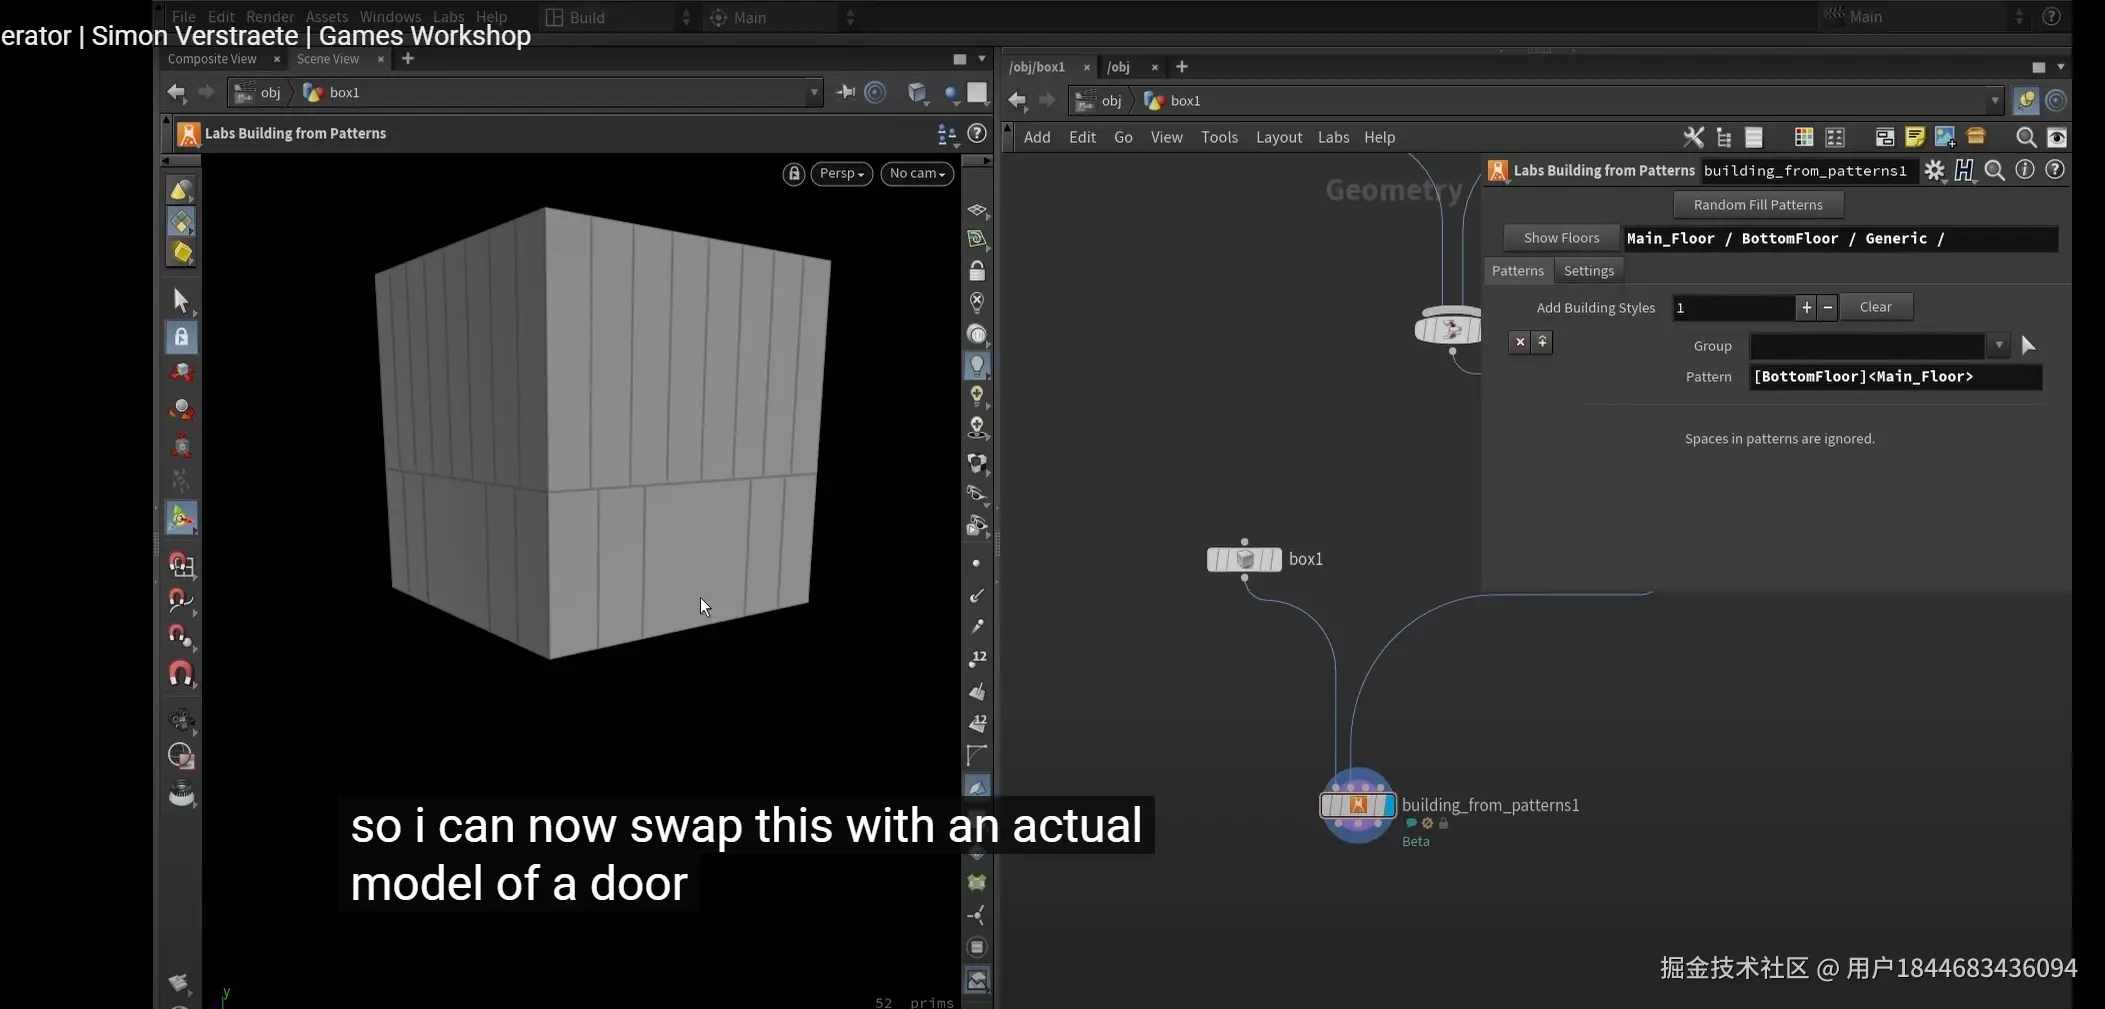Screen dimensions: 2105x1009
Task: Click the node info icon
Action: [2024, 170]
